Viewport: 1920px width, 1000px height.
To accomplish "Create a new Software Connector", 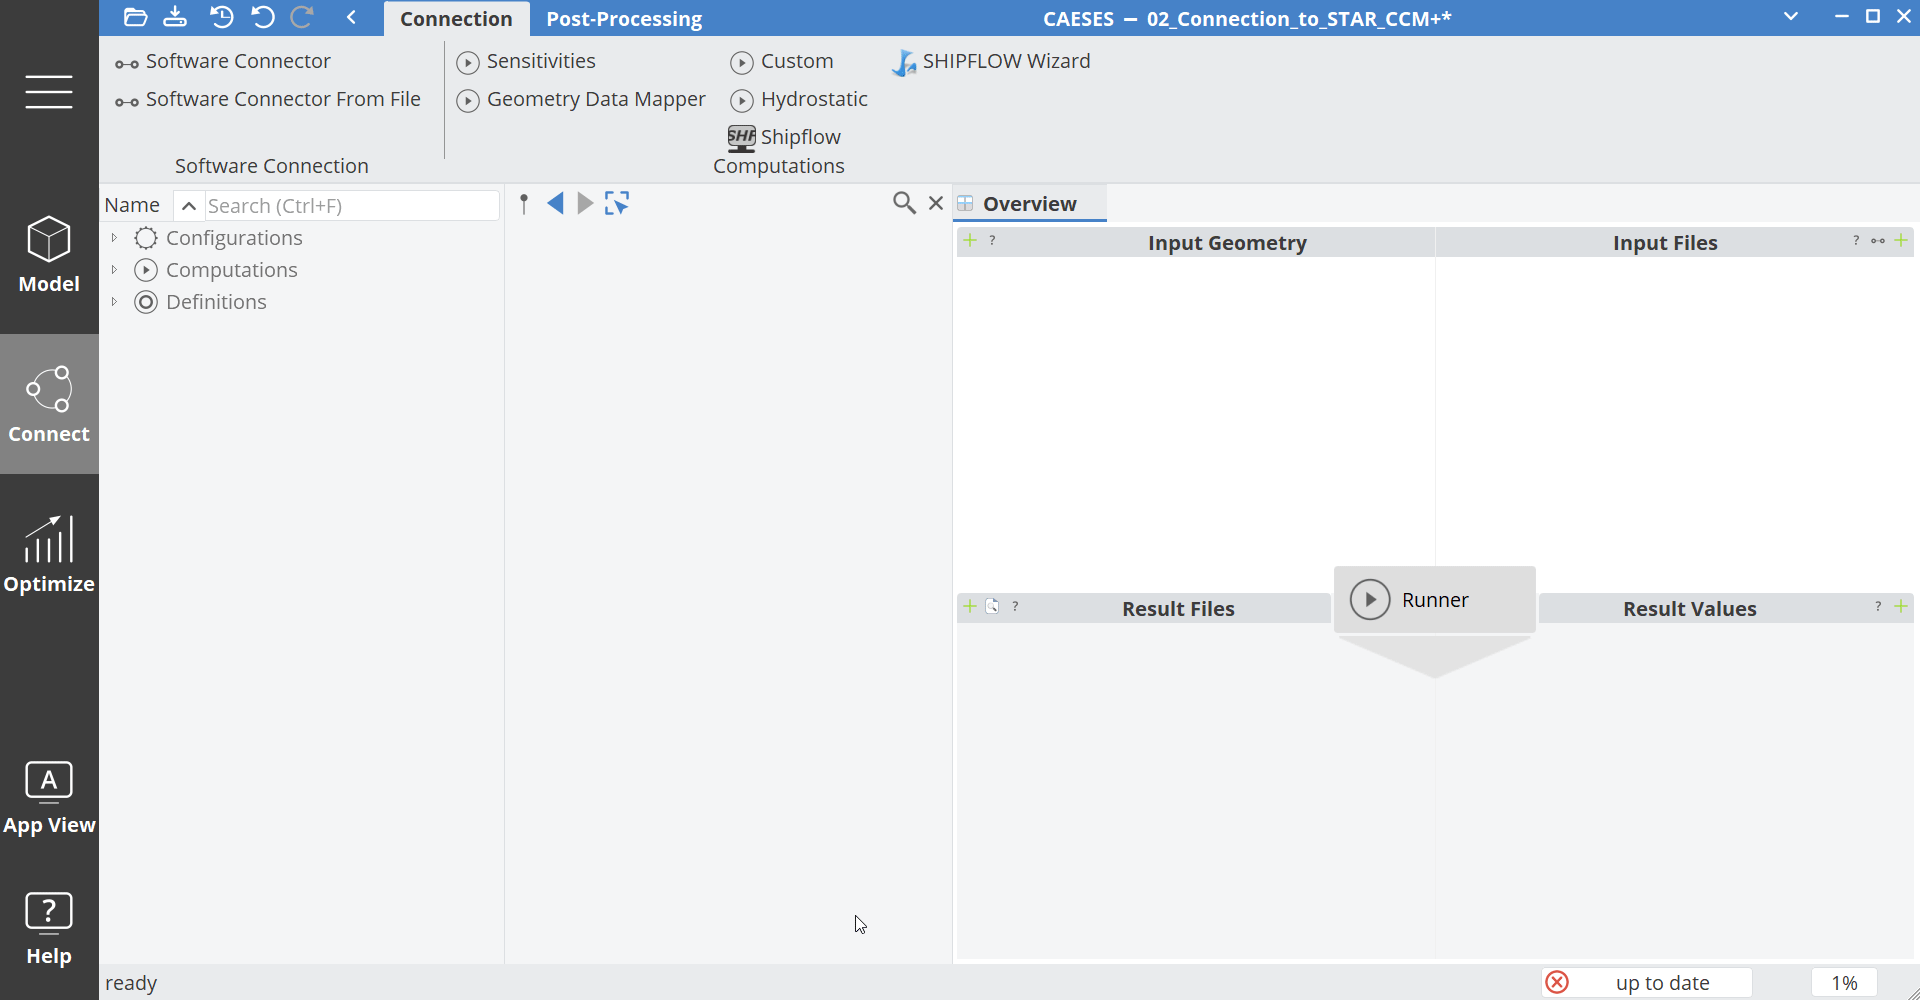I will [x=223, y=62].
